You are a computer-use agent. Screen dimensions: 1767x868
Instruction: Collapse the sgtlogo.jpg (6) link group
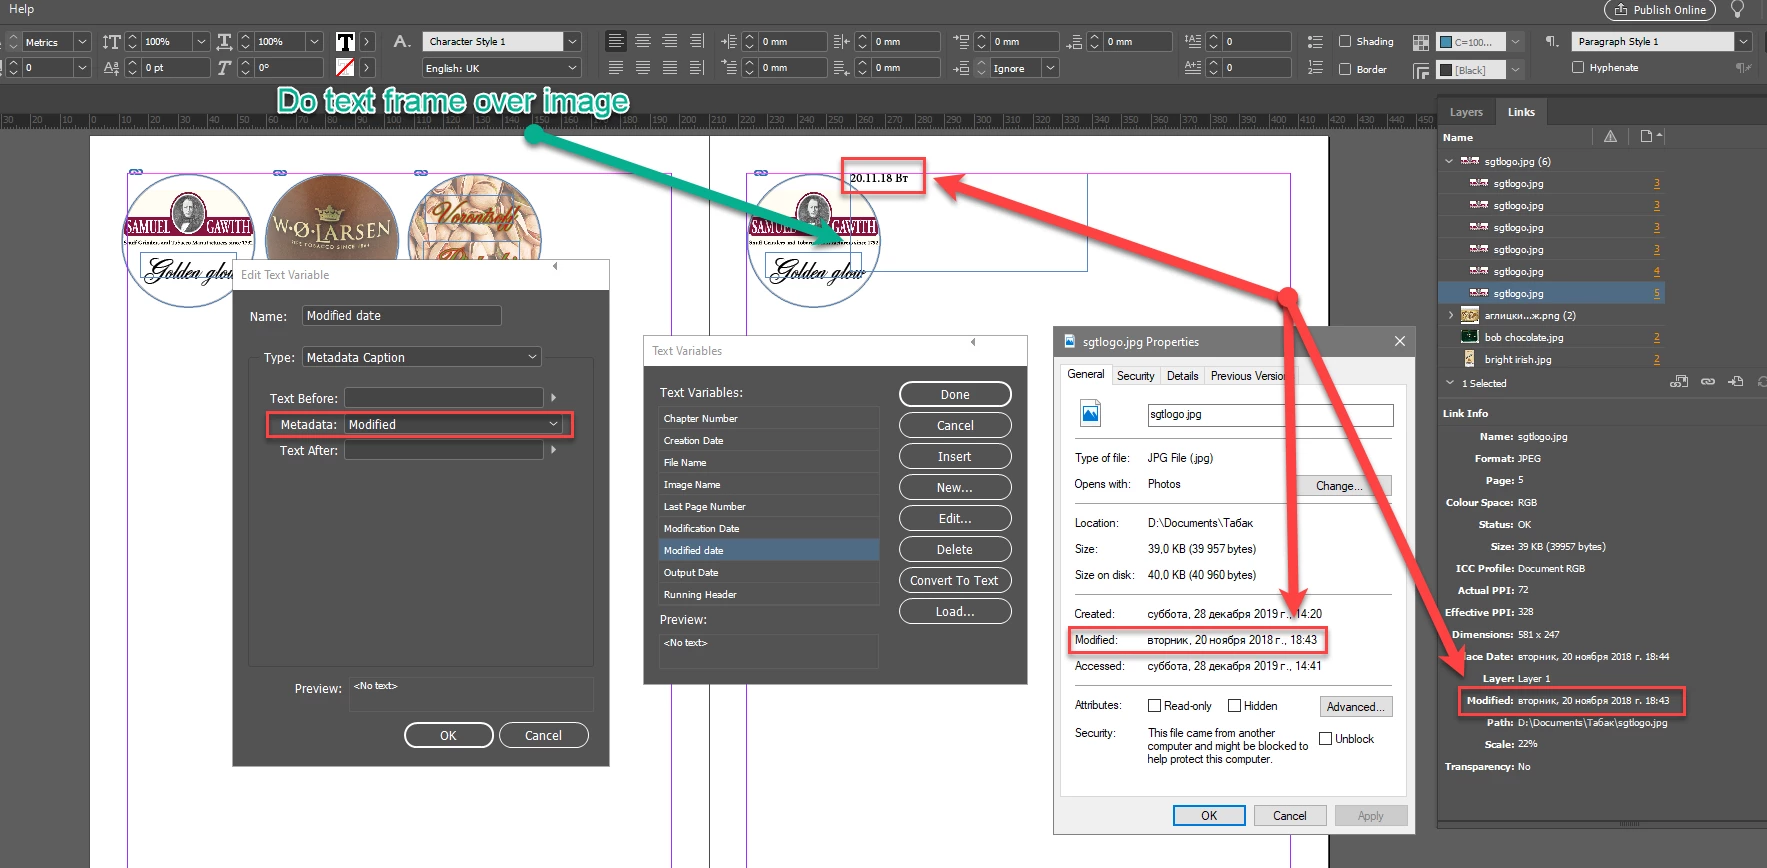[1449, 161]
